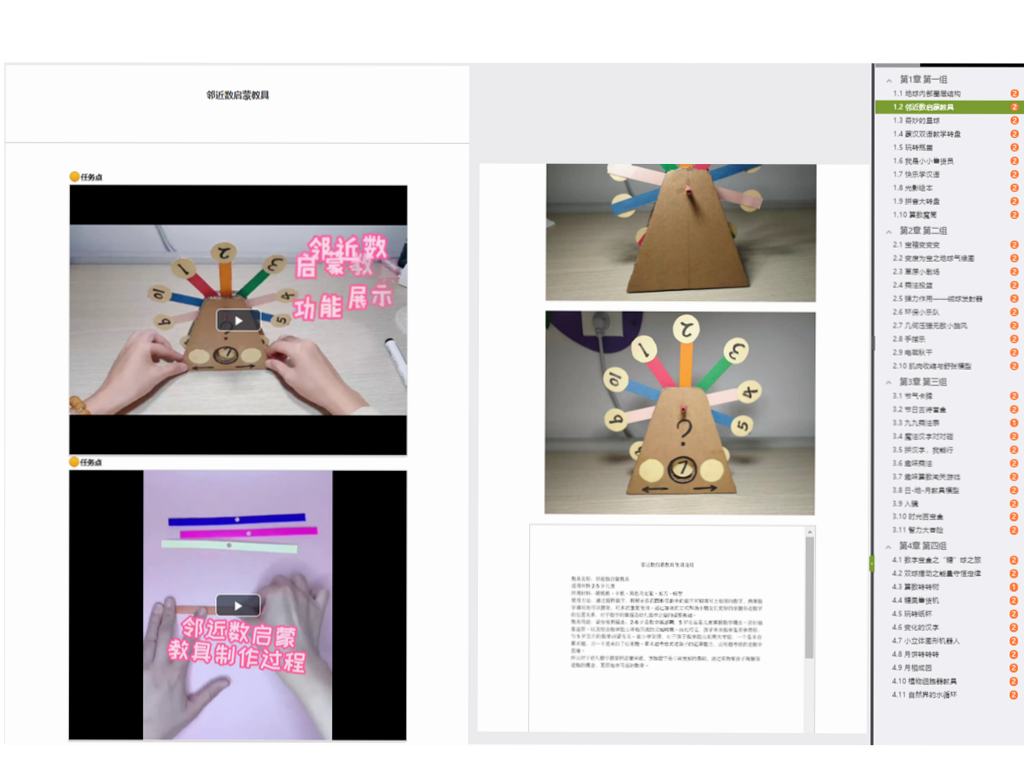The width and height of the screenshot is (1024, 767).
Task: Click the orange badge beside 1.1
Action: pos(1014,93)
